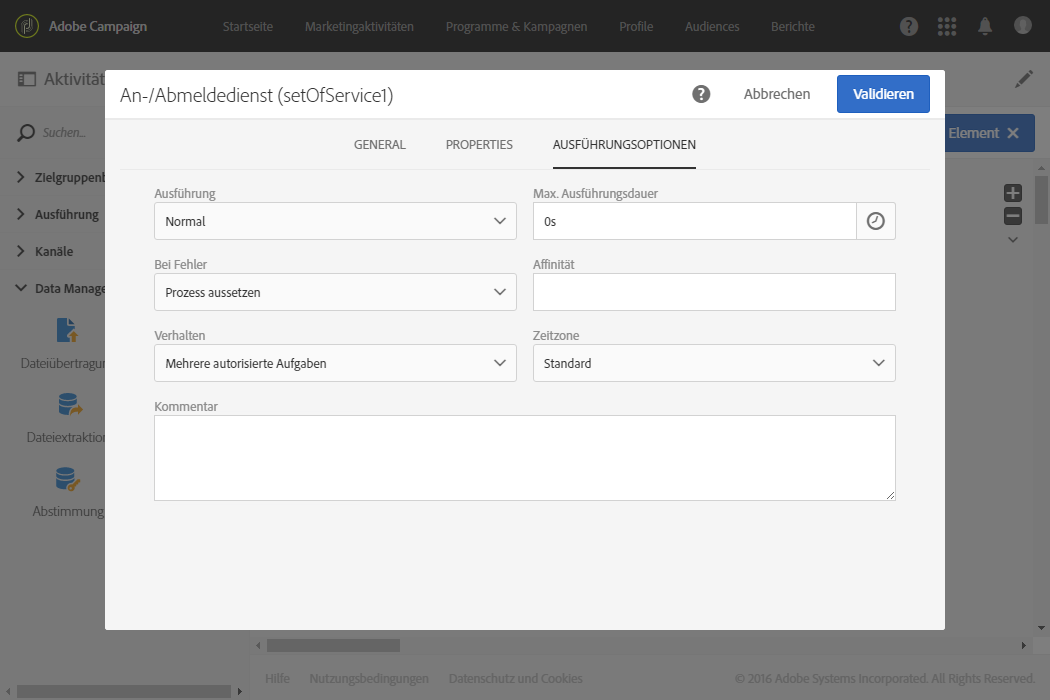Open the apps grid icon

947,26
